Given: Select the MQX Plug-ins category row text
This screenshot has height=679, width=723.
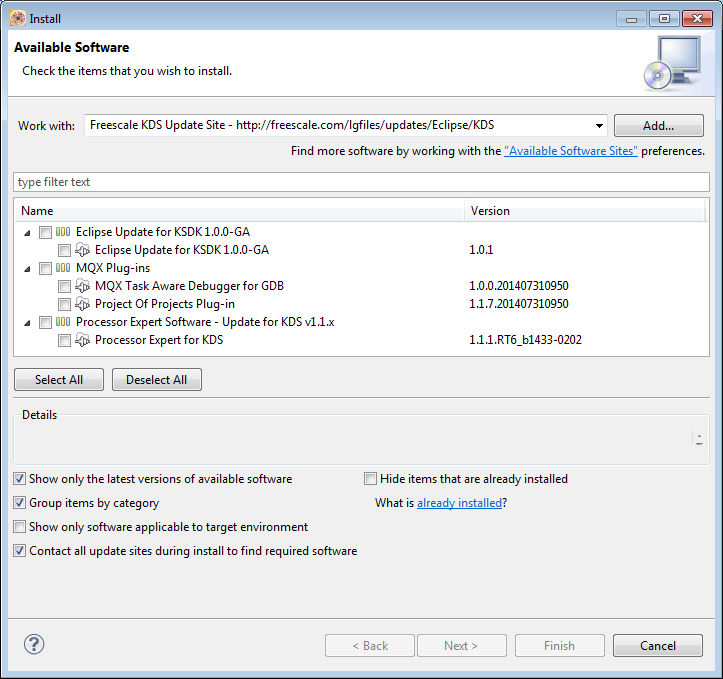Looking at the screenshot, I should (x=113, y=268).
